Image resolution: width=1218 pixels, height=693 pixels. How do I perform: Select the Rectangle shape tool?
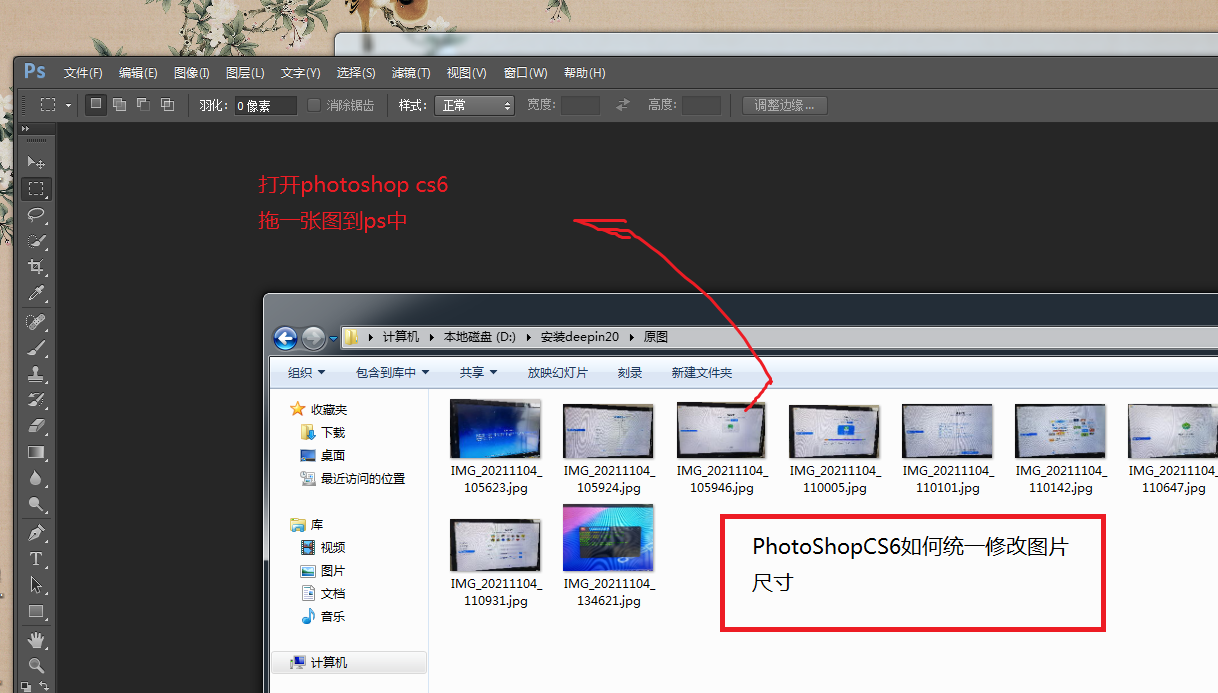(36, 611)
